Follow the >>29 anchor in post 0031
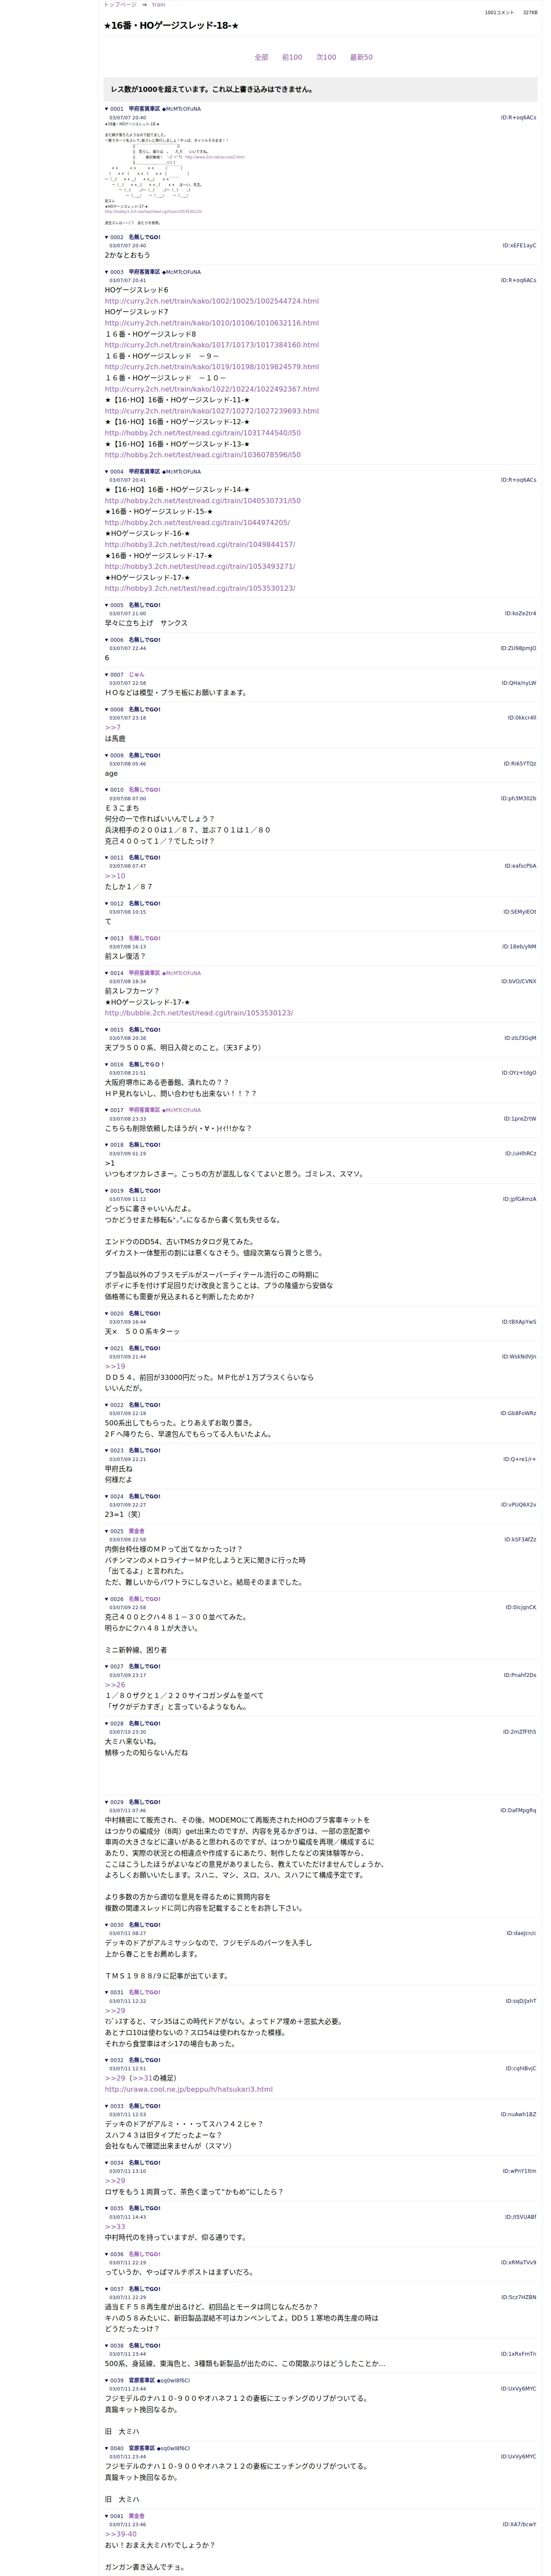The image size is (551, 2576). pyautogui.click(x=115, y=2011)
